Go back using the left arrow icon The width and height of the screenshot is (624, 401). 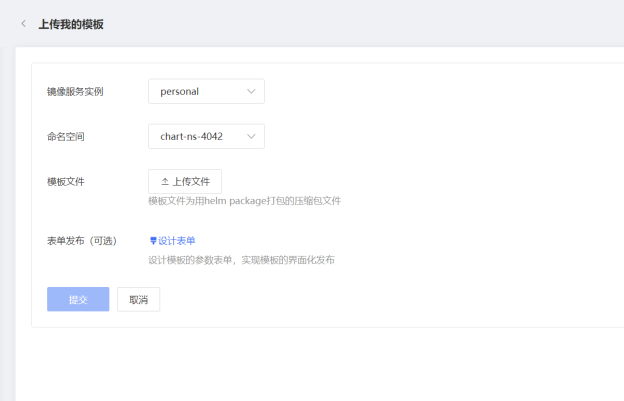click(x=23, y=24)
